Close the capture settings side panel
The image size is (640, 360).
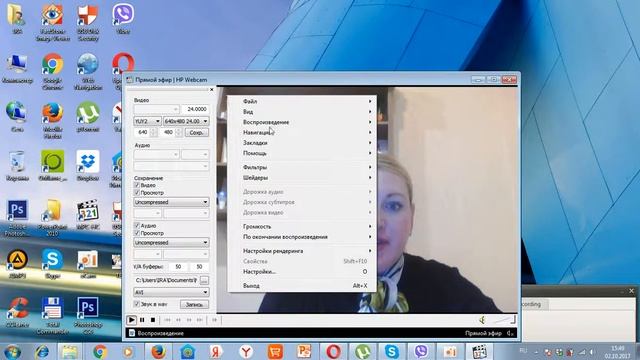(211, 89)
